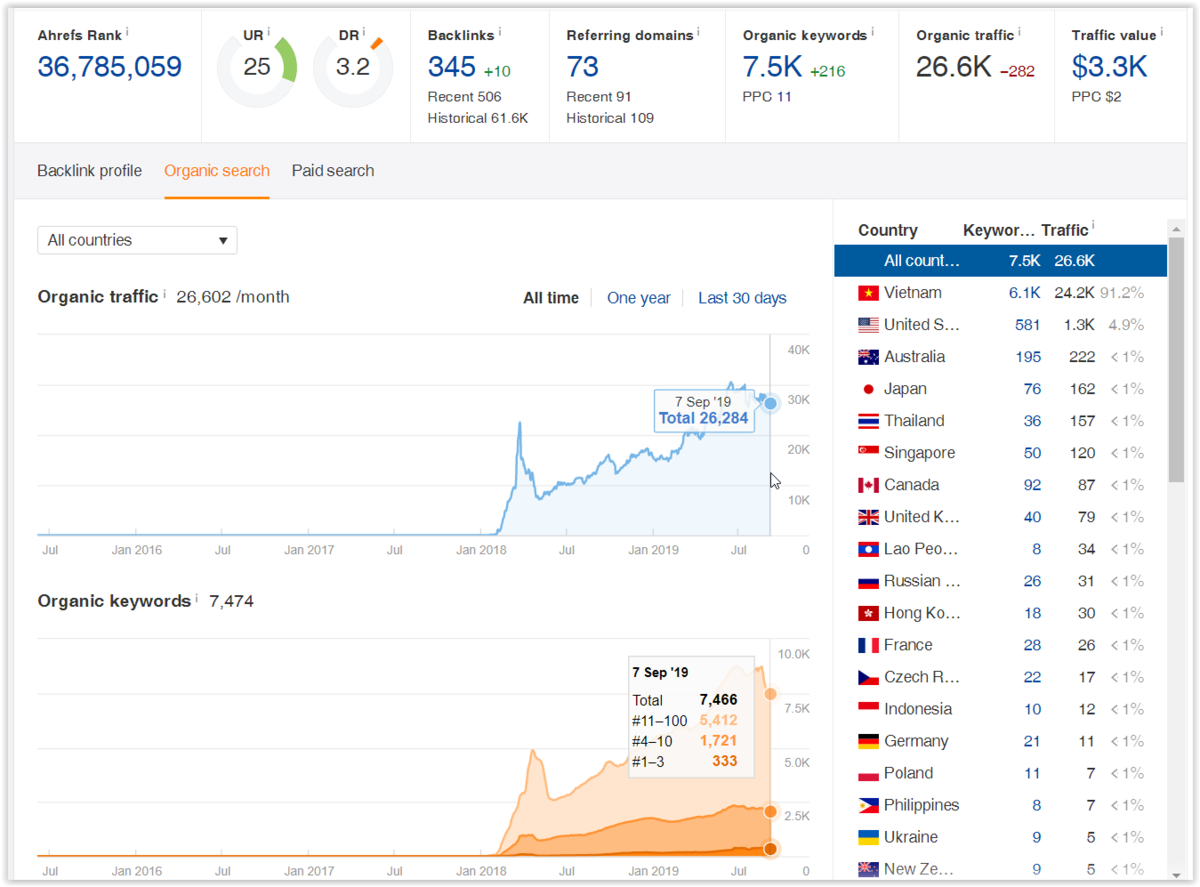Click Vietnam's 6.1K keywords link
This screenshot has width=1200, height=887.
click(x=1025, y=293)
